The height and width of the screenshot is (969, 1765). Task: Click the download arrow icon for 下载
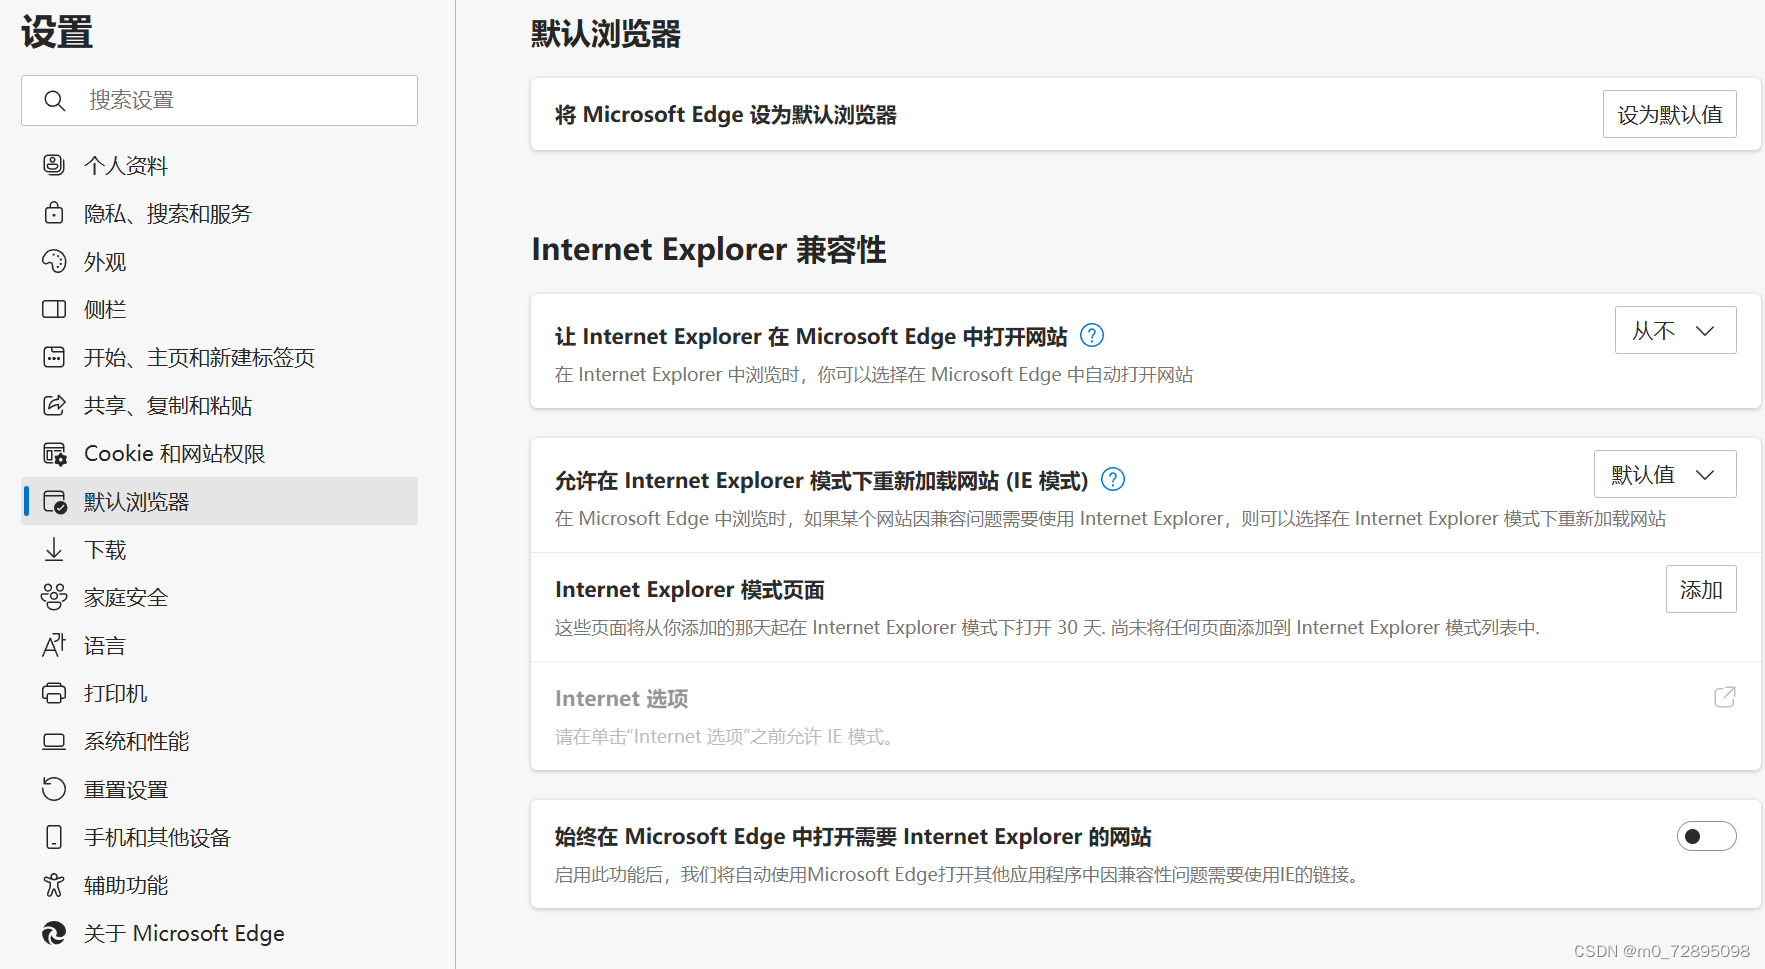pos(54,549)
